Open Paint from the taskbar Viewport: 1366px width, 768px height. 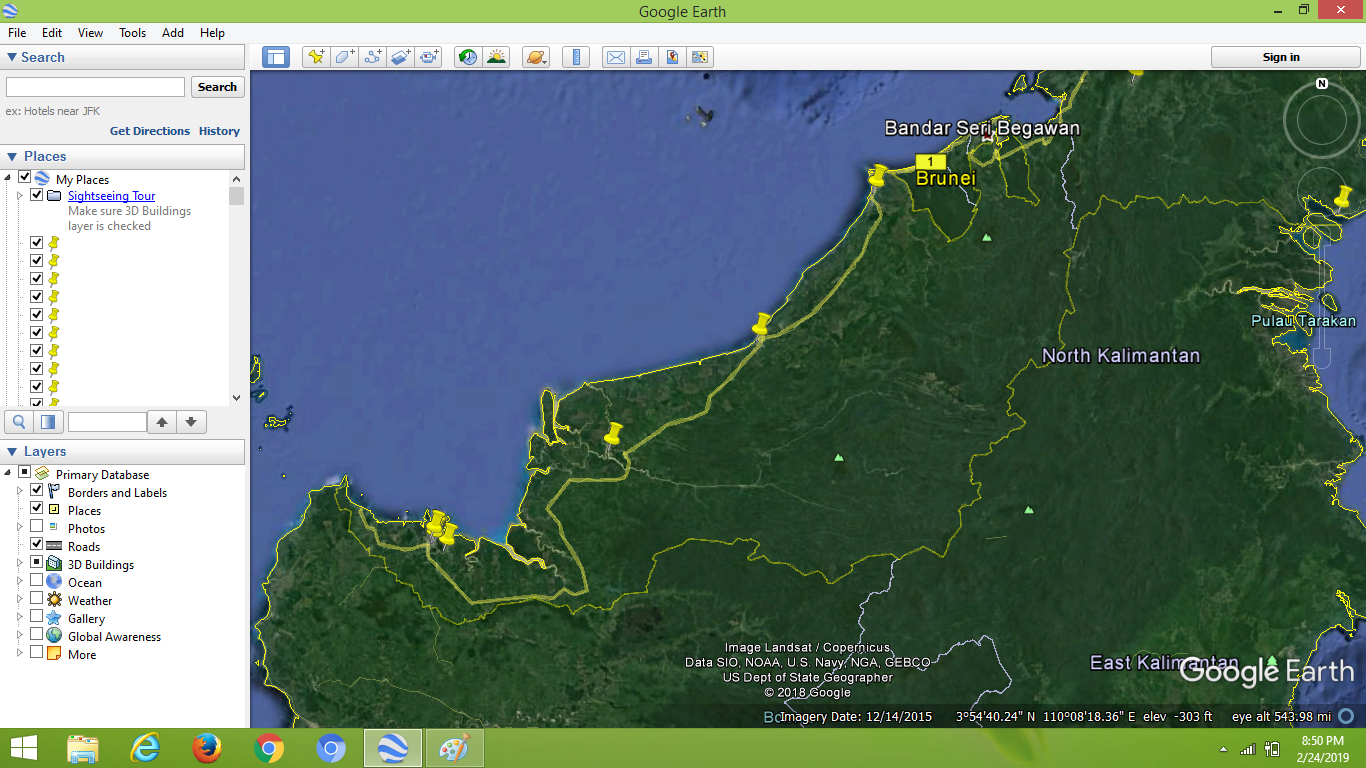pyautogui.click(x=455, y=747)
